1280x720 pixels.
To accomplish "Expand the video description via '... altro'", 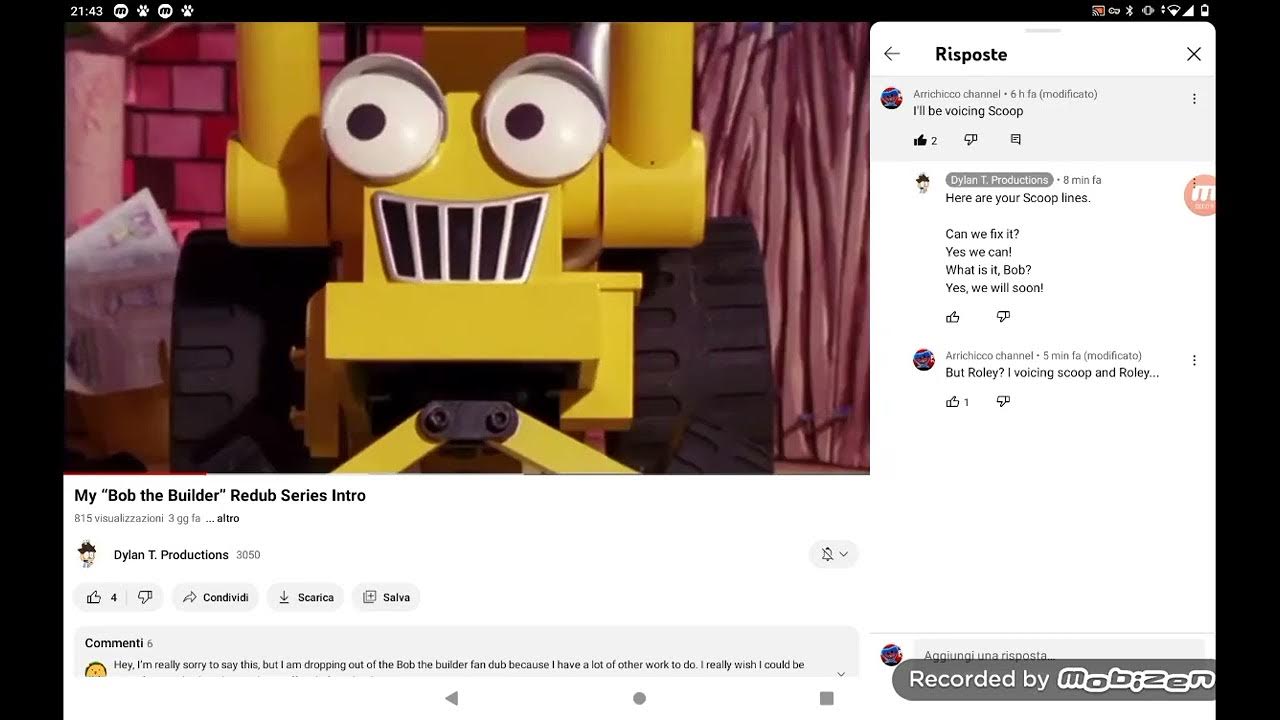I will pos(223,518).
